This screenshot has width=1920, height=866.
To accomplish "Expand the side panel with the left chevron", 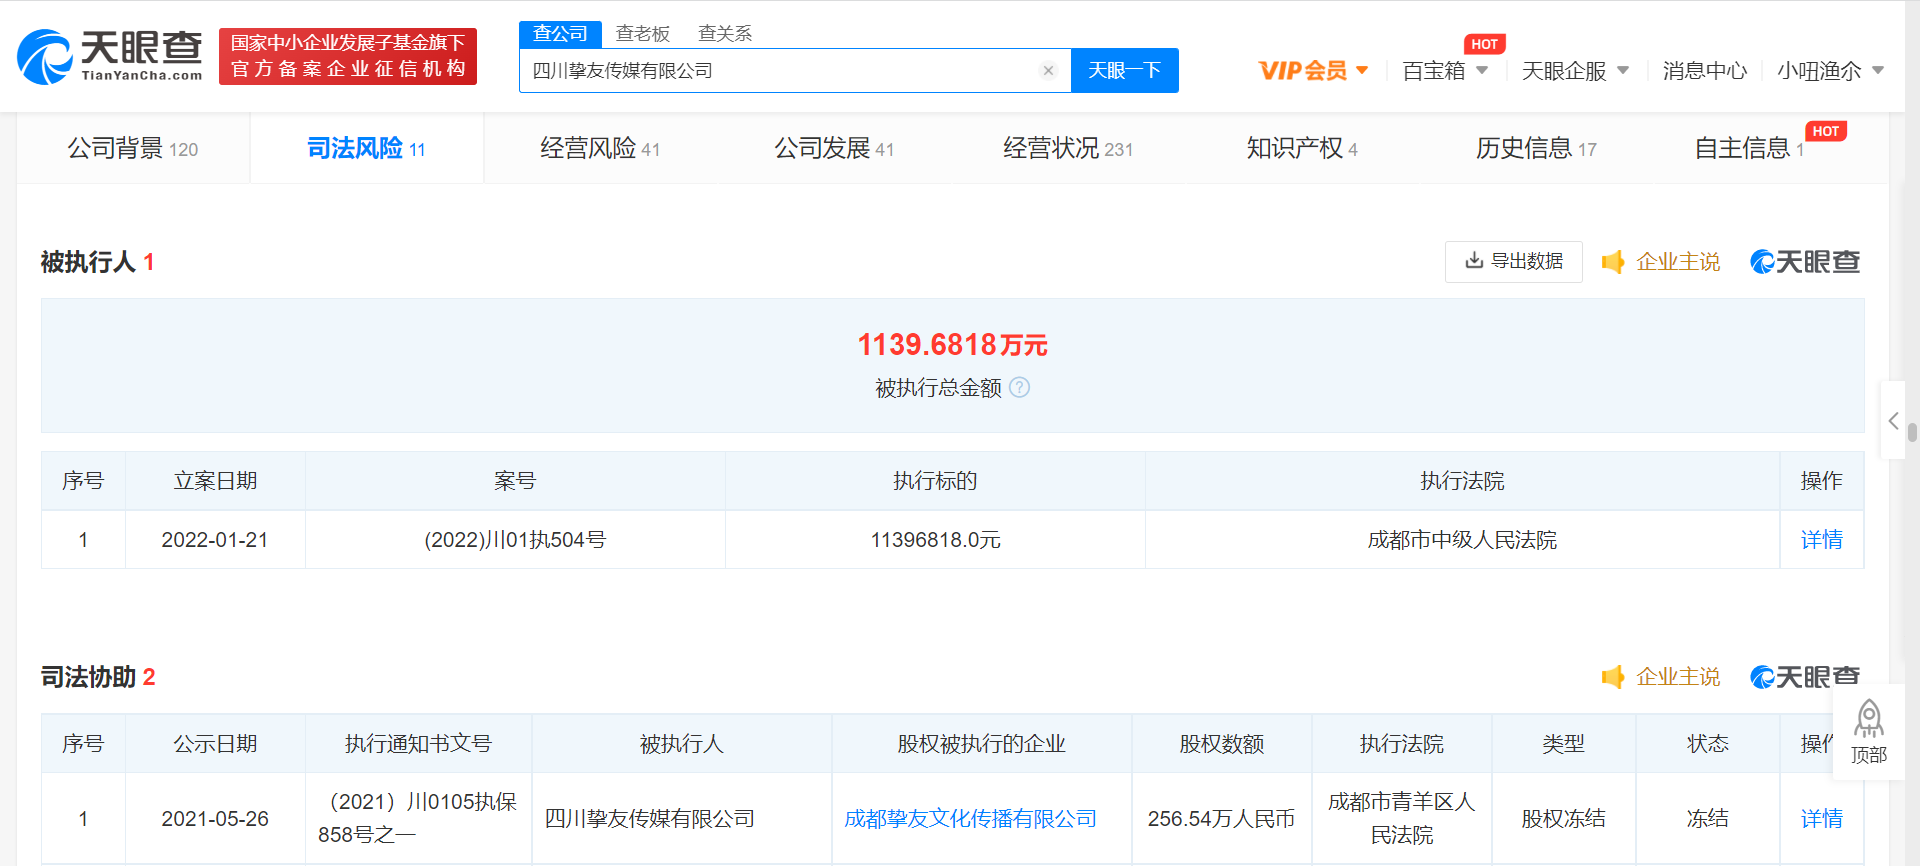I will (x=1893, y=421).
